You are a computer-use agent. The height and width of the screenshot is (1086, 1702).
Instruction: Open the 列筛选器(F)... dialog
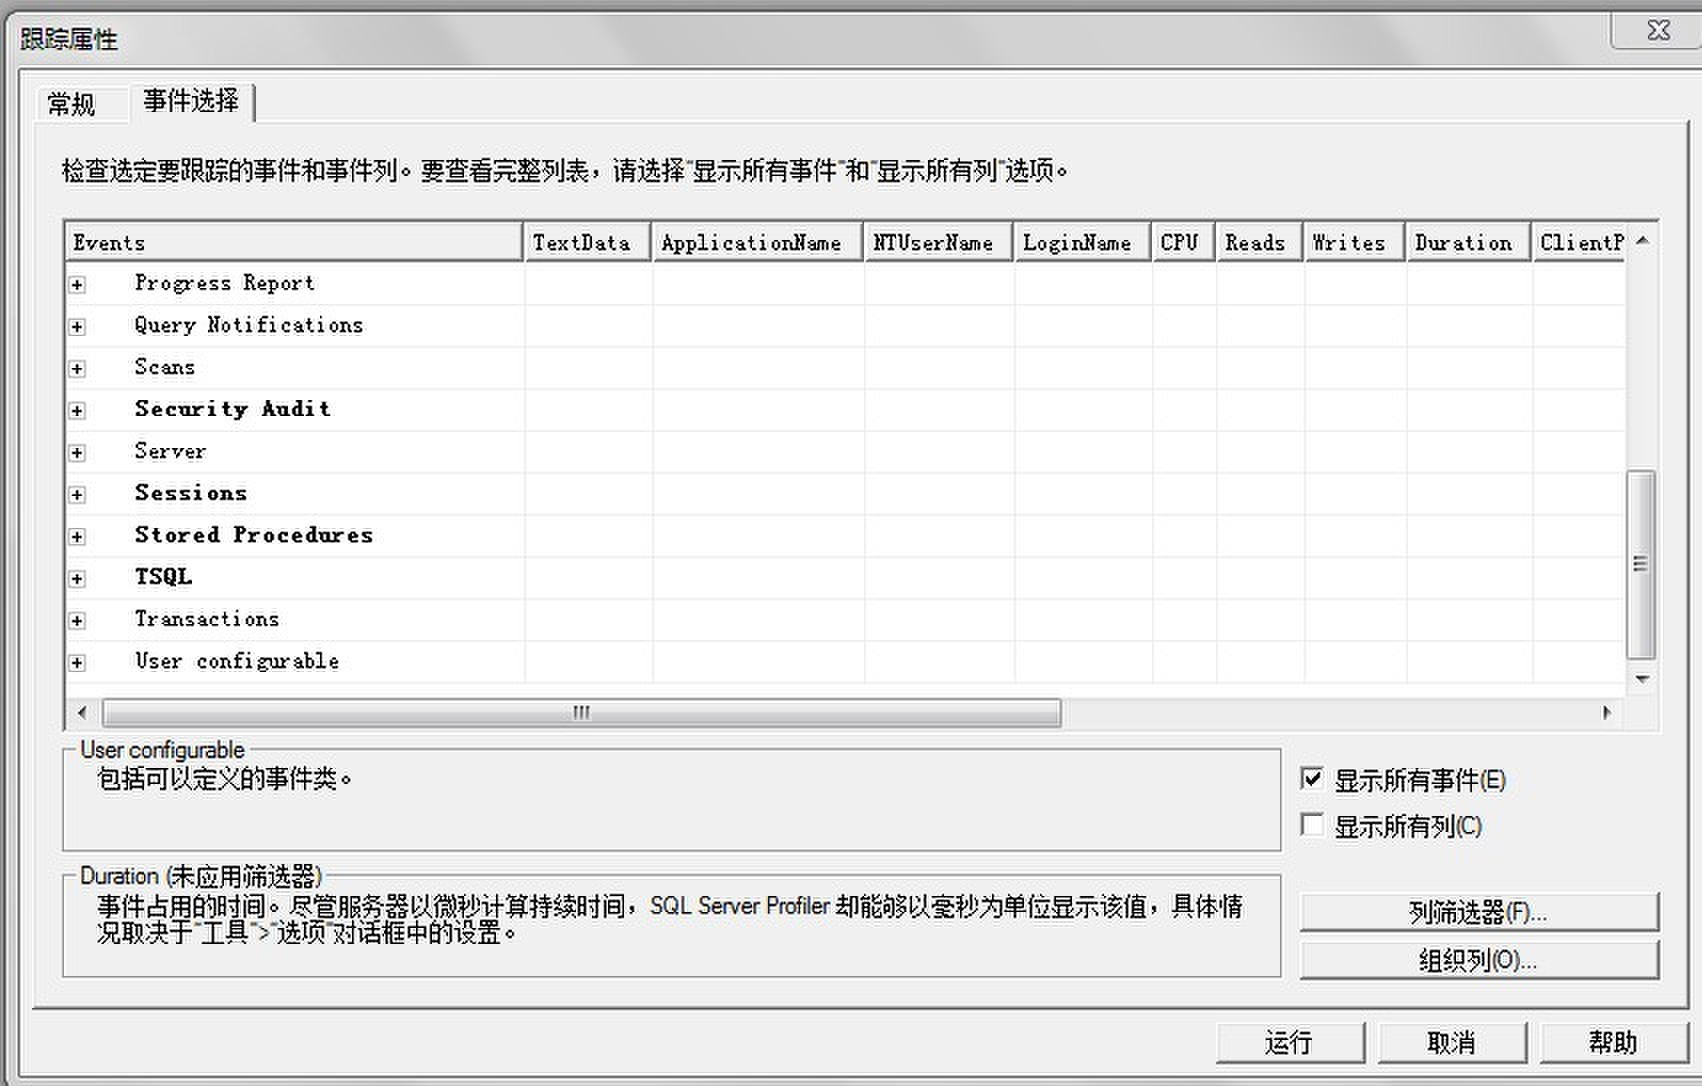click(1479, 912)
